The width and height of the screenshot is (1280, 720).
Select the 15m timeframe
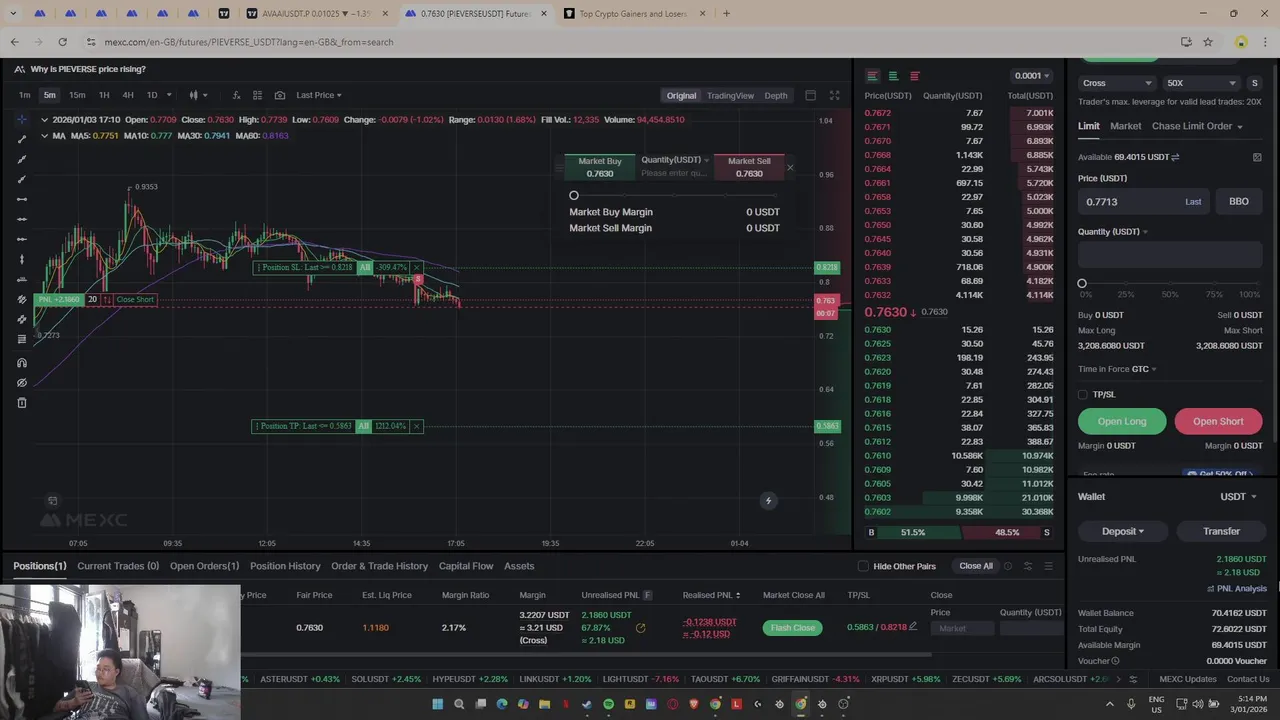77,95
